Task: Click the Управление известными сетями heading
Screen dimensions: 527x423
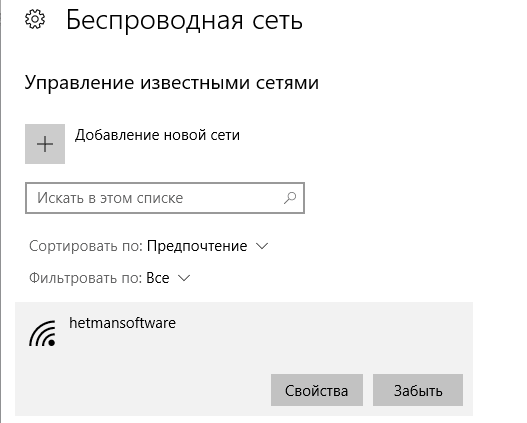Action: (172, 83)
